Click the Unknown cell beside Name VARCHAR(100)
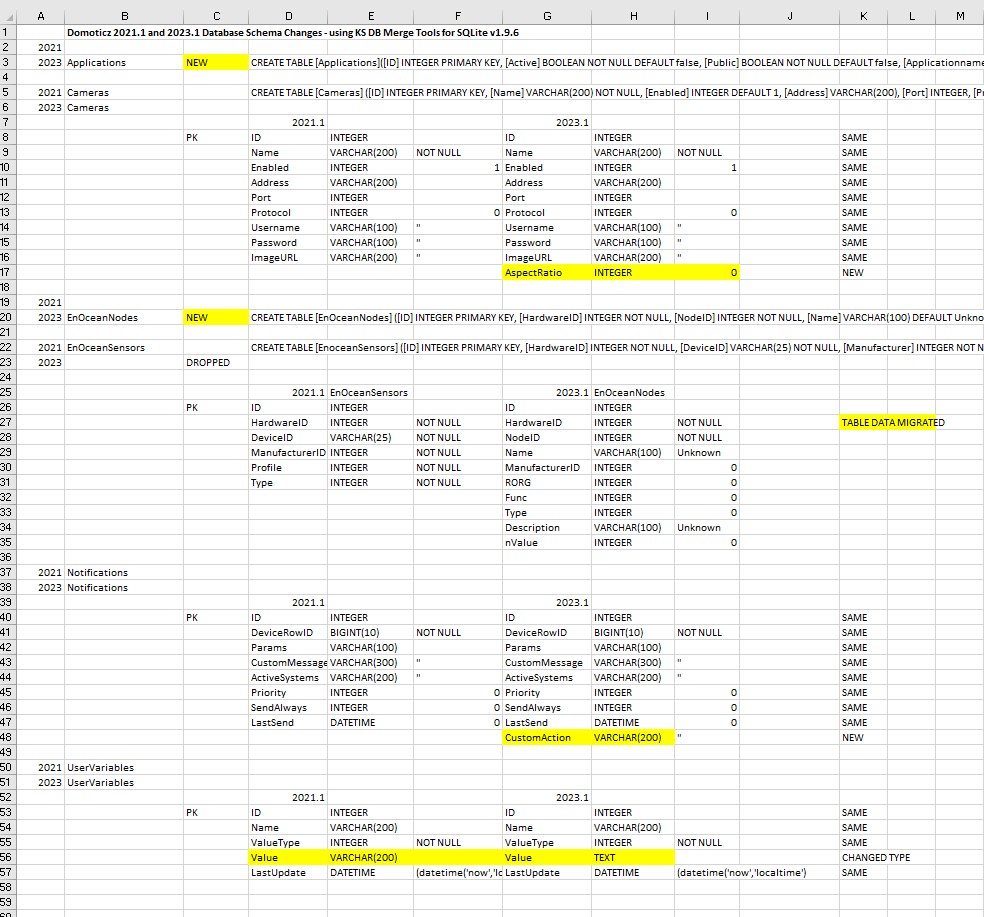Image resolution: width=984 pixels, height=917 pixels. 707,453
